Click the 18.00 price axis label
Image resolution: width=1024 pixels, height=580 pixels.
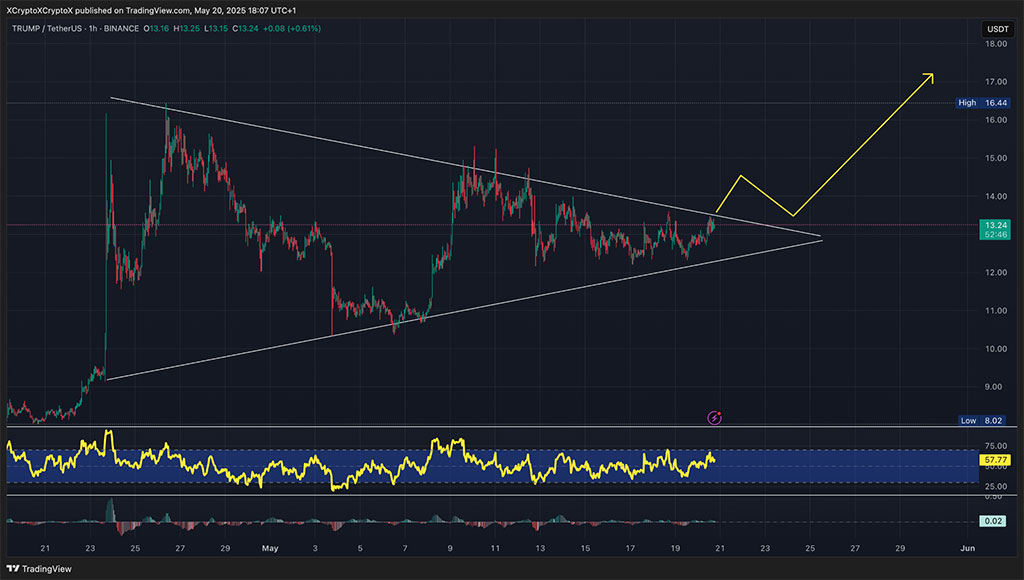pos(996,44)
